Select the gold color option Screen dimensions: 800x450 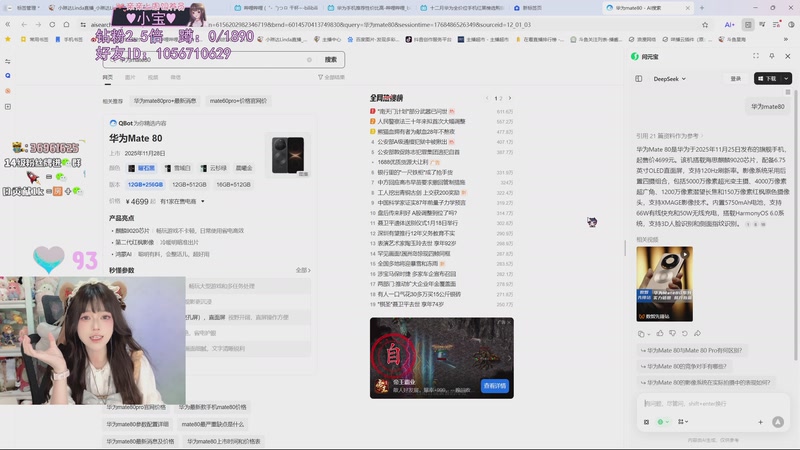(x=244, y=168)
